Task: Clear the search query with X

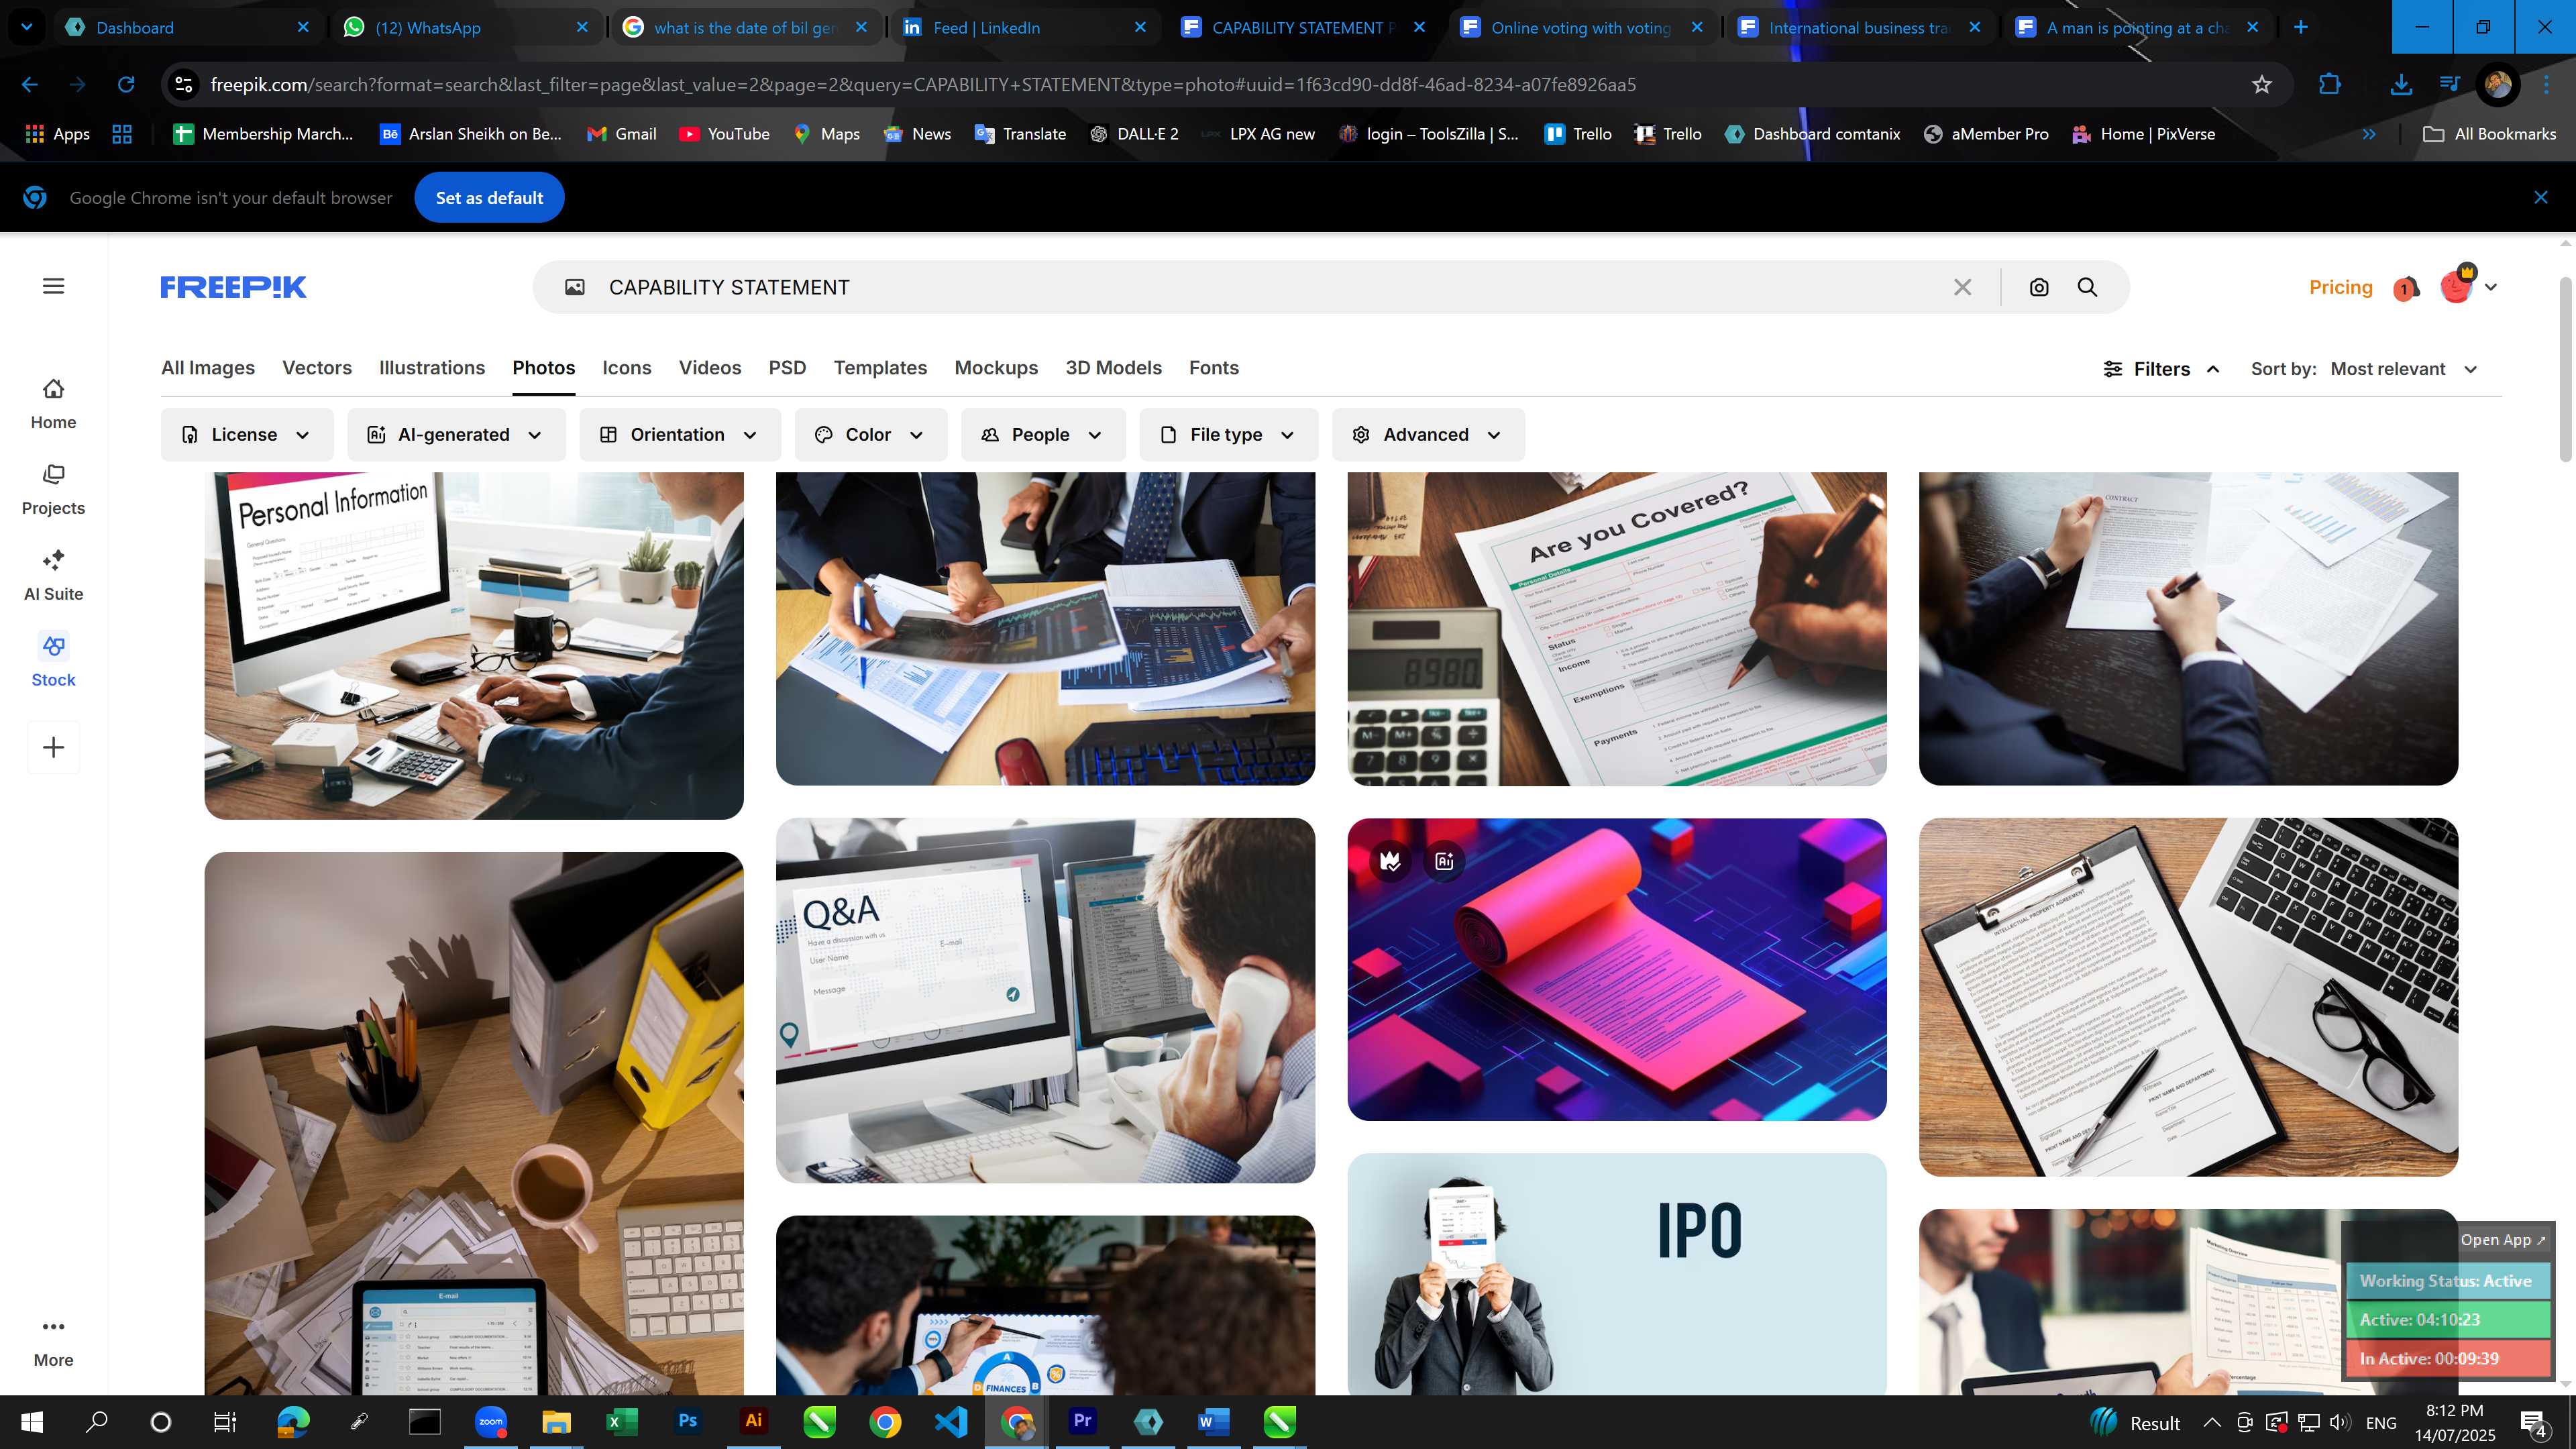Action: point(1963,288)
